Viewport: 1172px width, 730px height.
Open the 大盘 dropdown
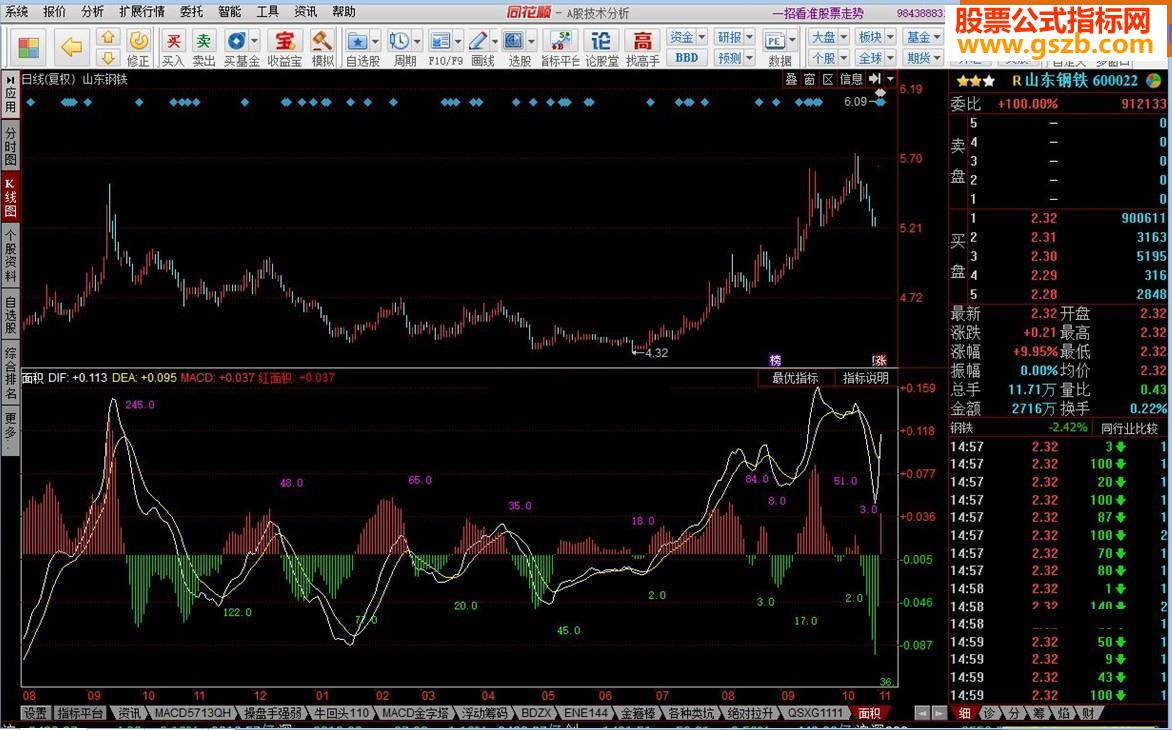pos(829,37)
